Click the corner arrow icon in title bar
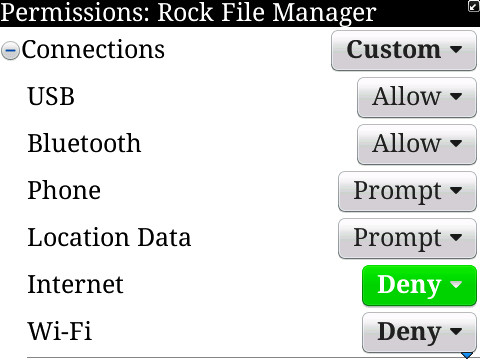The width and height of the screenshot is (480, 360). click(x=474, y=6)
